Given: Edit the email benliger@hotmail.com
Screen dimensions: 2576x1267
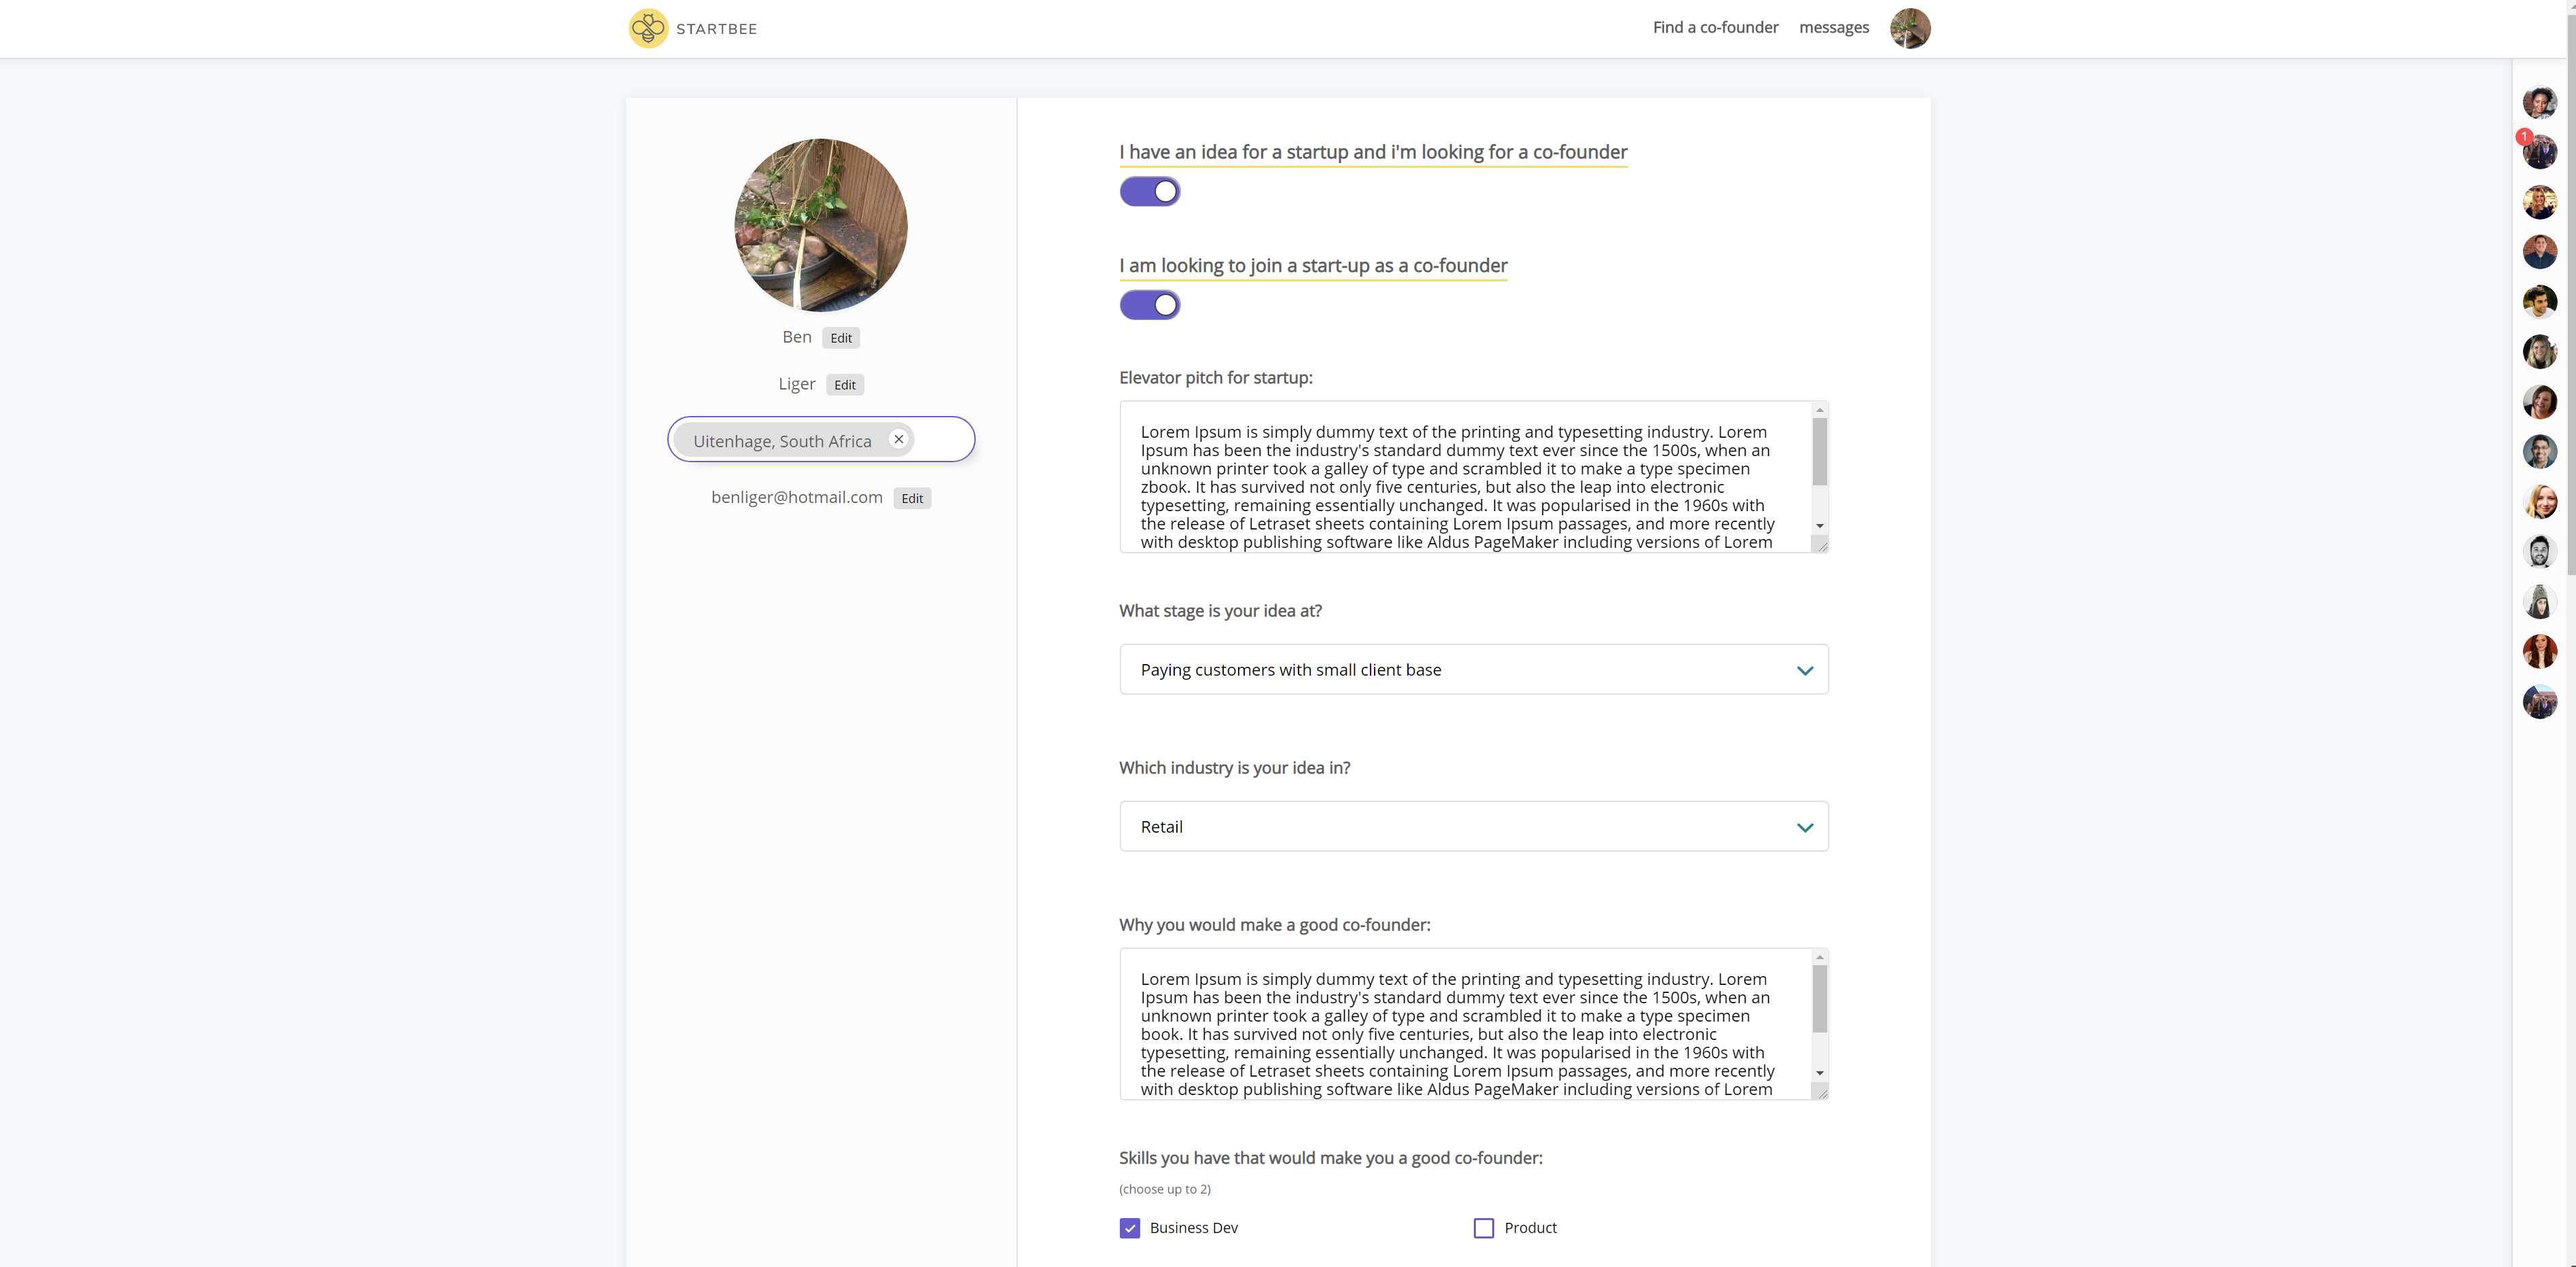Looking at the screenshot, I should click(x=911, y=498).
